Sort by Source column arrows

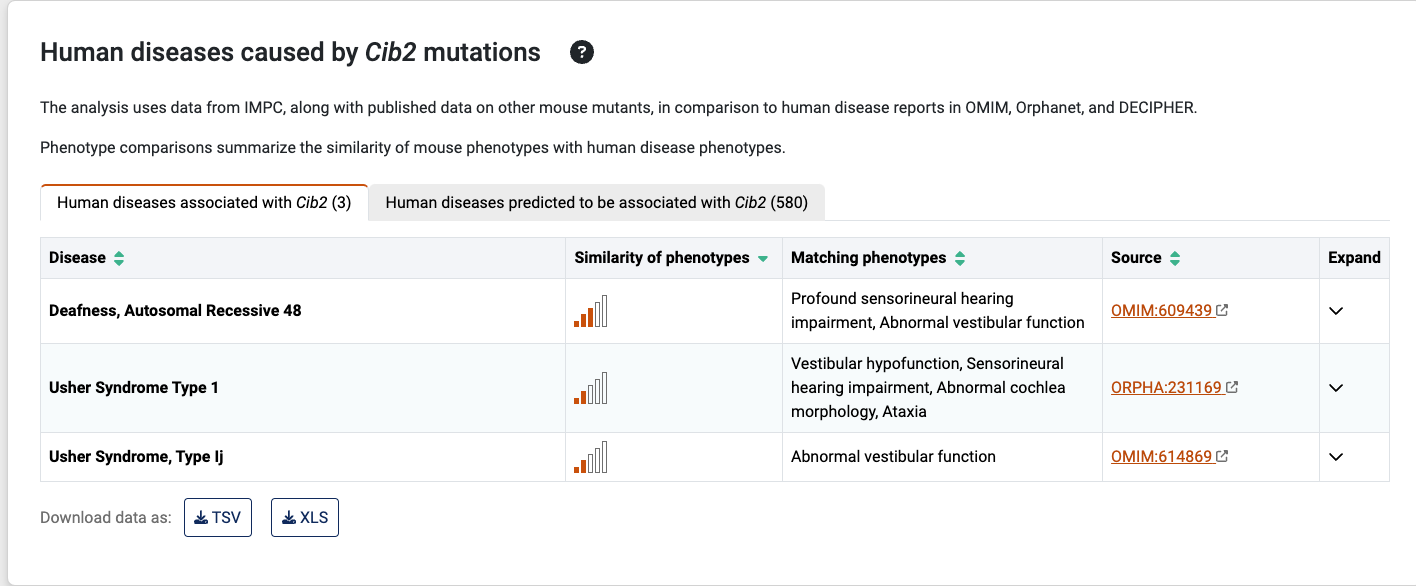click(x=1175, y=258)
